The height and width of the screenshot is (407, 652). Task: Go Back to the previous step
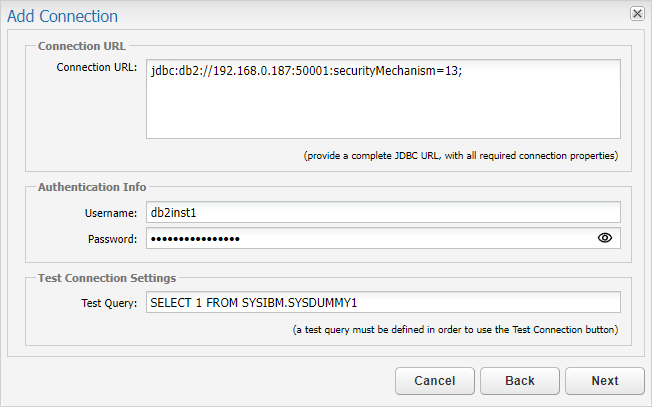click(520, 381)
